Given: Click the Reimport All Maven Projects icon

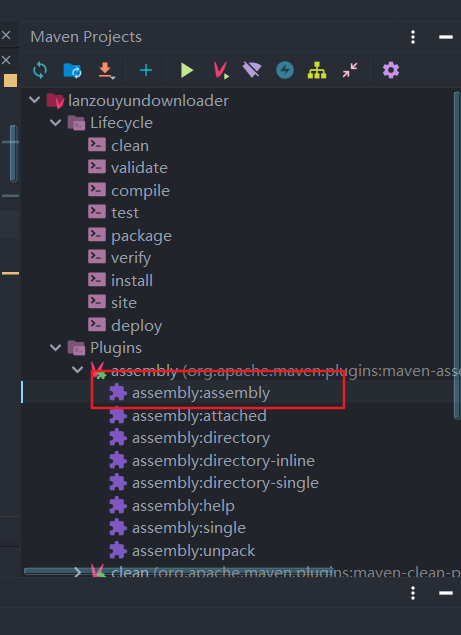Looking at the screenshot, I should (x=40, y=70).
